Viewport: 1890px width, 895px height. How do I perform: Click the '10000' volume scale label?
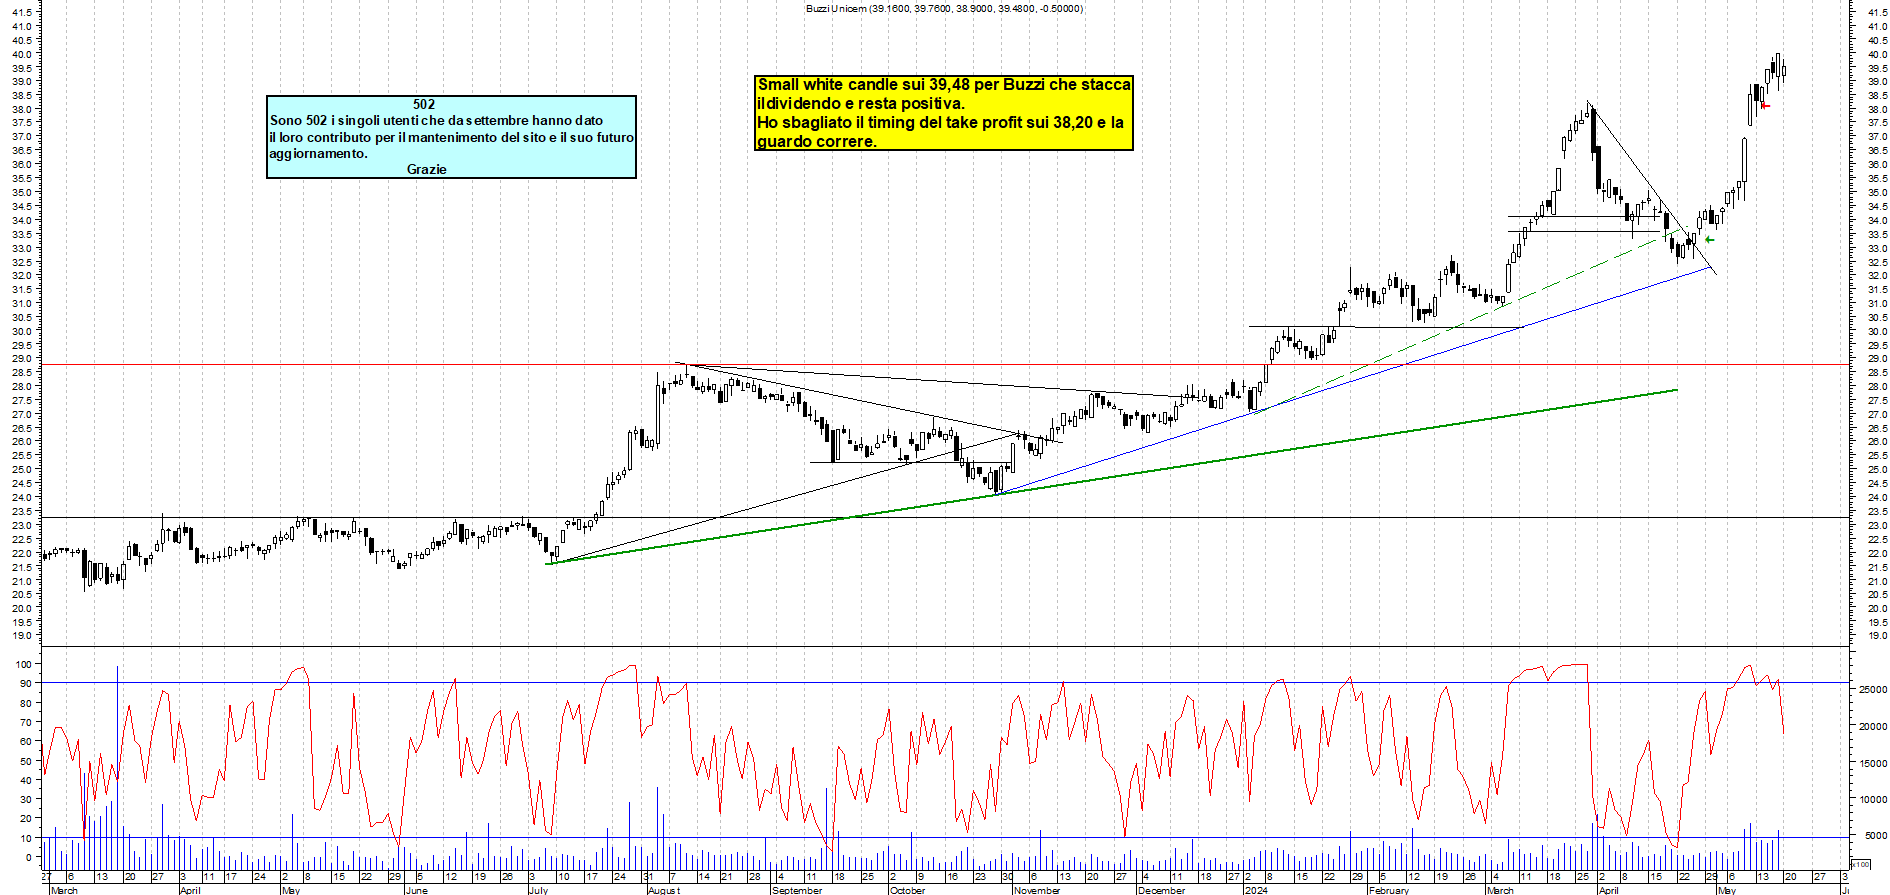click(1873, 799)
